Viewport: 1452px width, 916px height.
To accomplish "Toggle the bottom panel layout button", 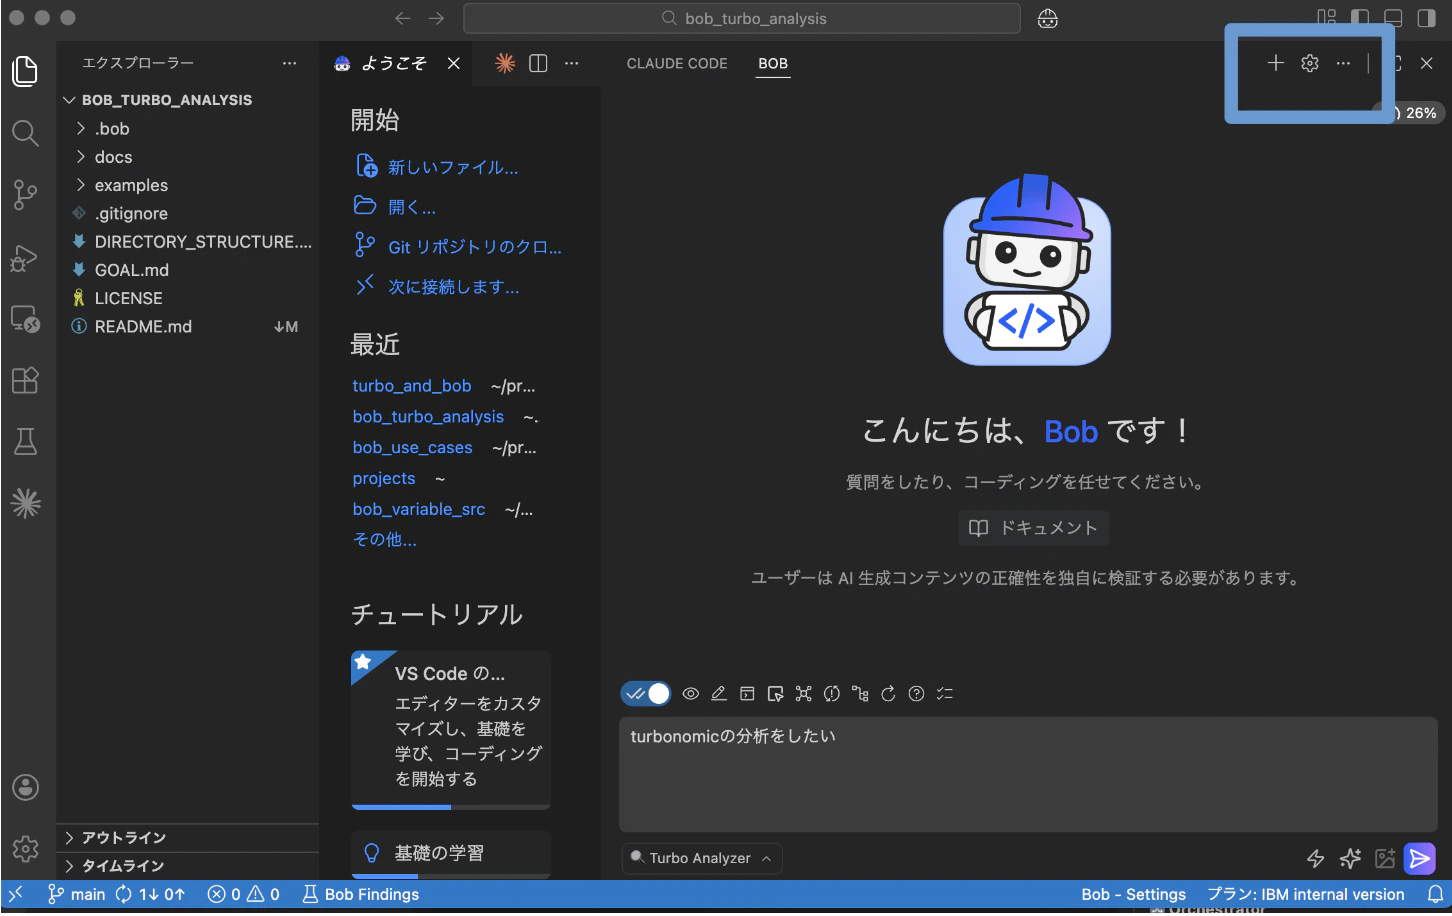I will [x=1393, y=18].
